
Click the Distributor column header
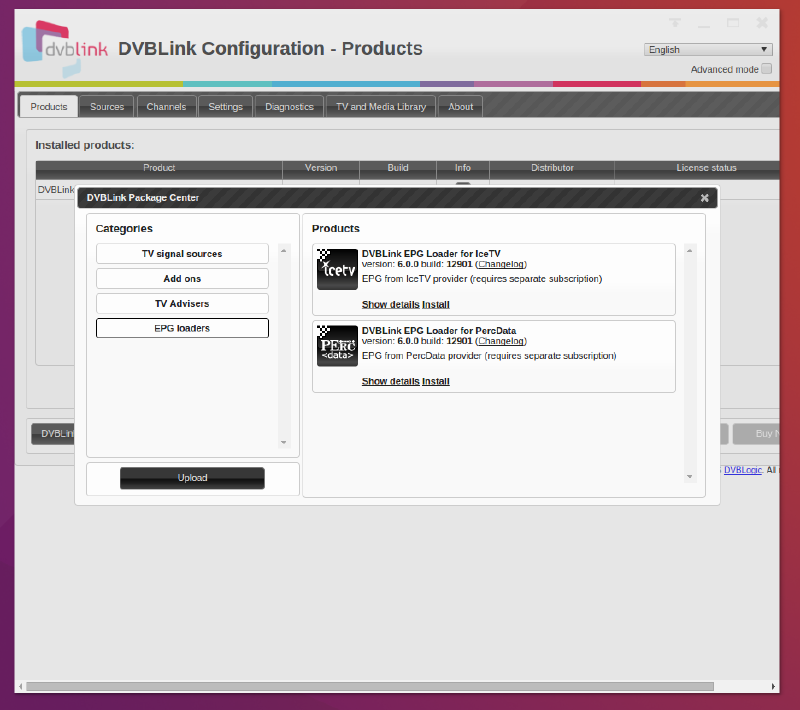point(552,167)
